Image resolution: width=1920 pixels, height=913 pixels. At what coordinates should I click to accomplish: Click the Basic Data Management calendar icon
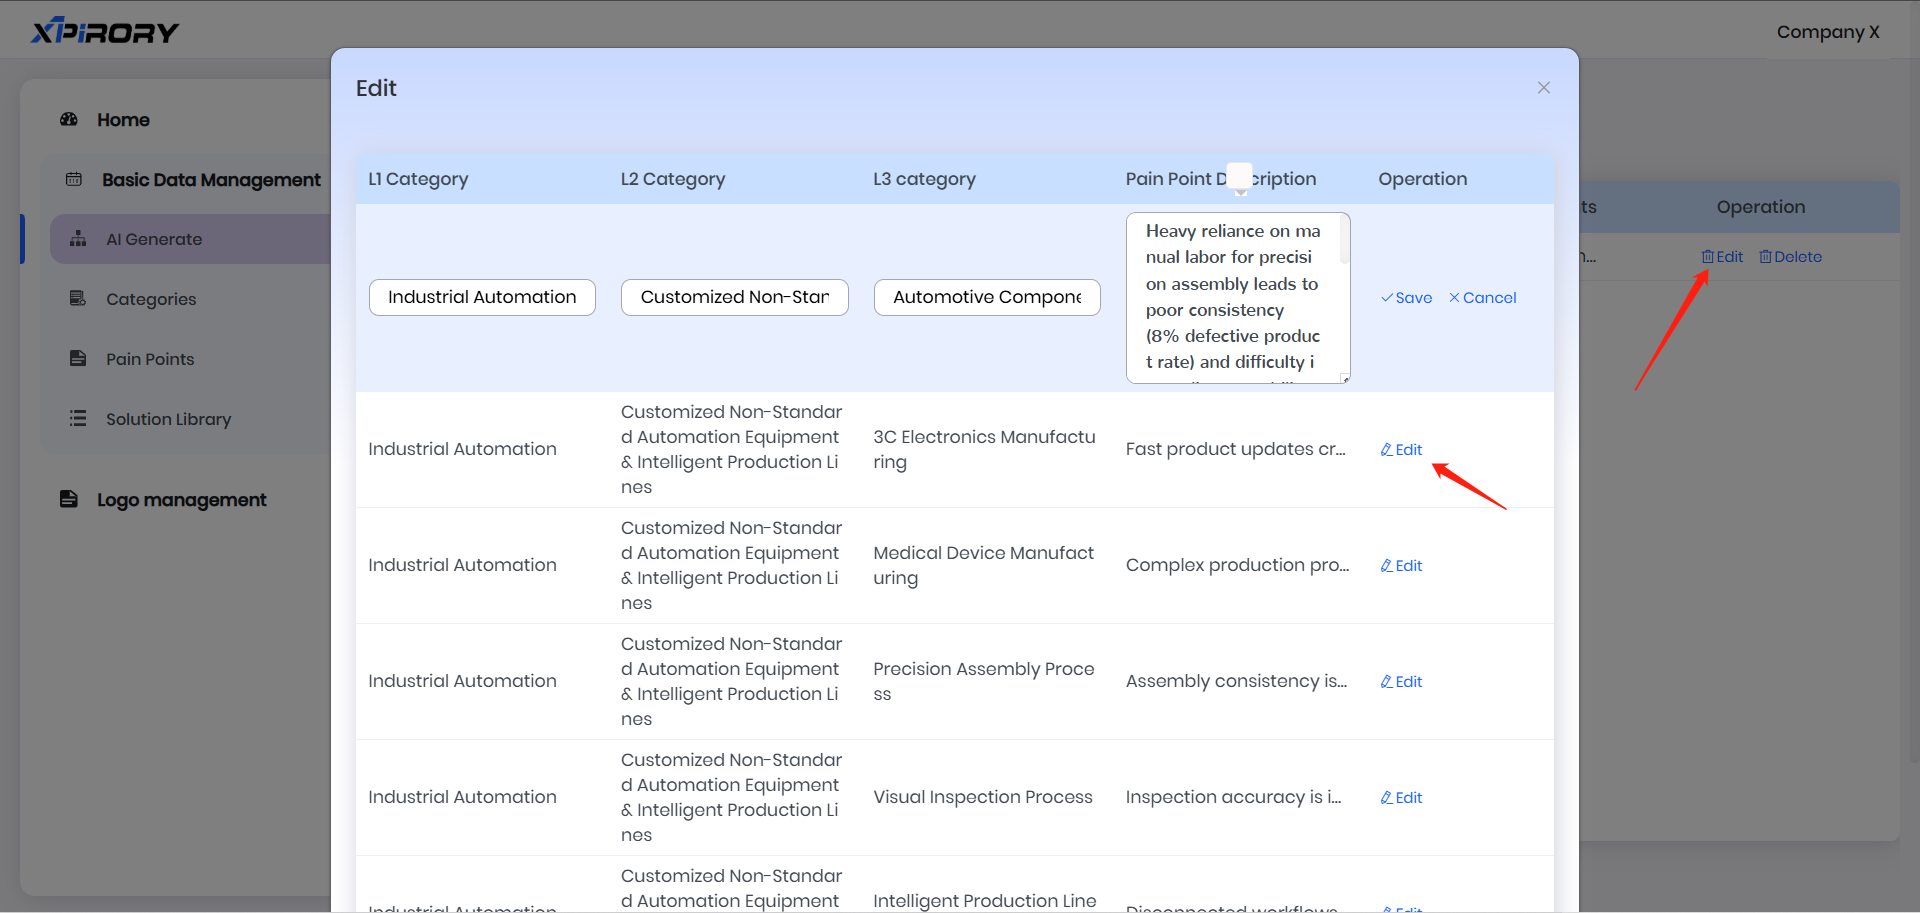74,180
